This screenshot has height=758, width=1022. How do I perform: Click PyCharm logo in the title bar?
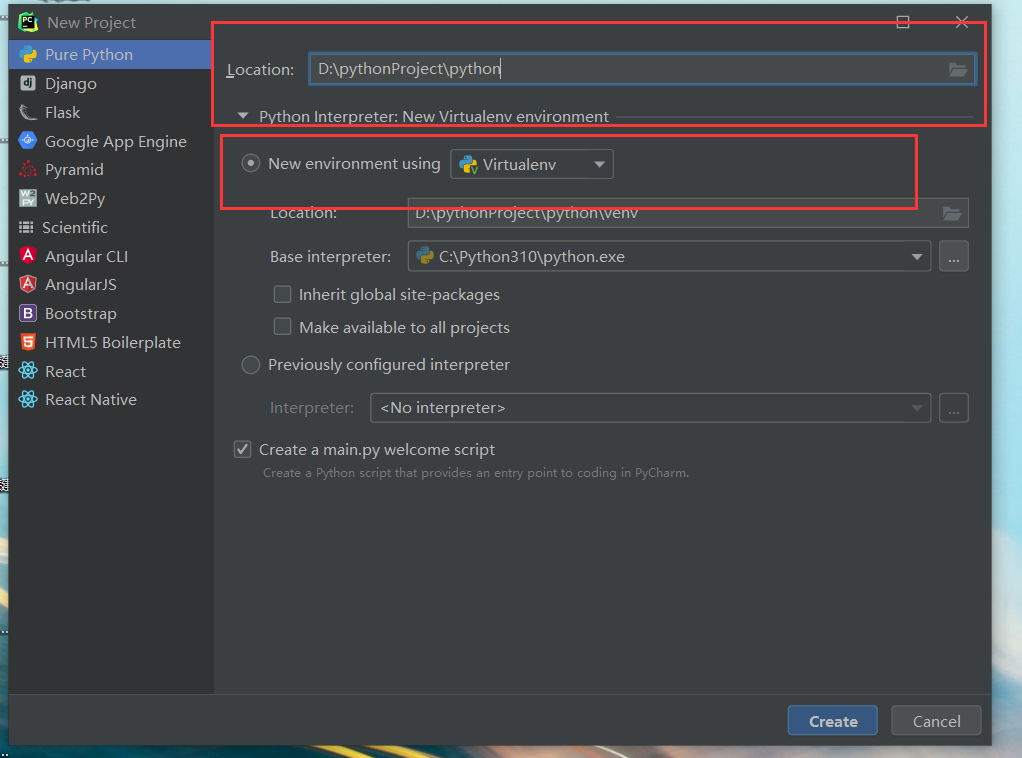pos(27,22)
